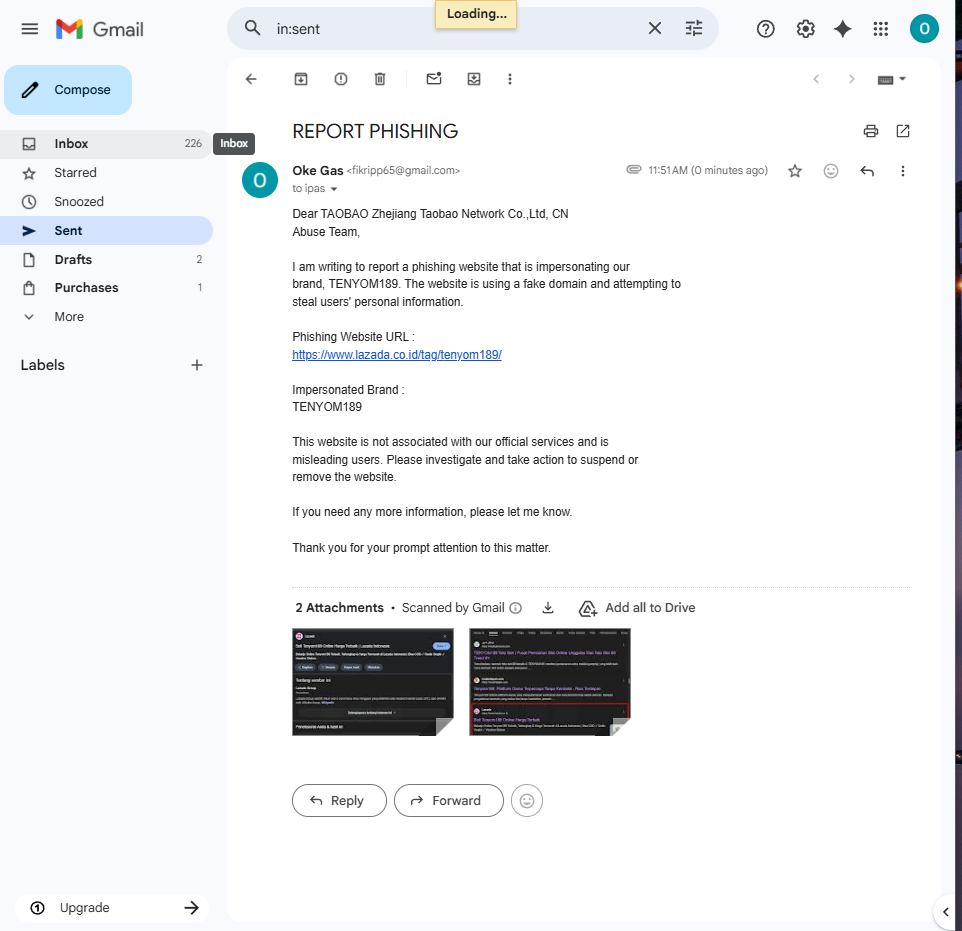This screenshot has height=931, width=962.
Task: Click the Forward button
Action: pos(448,800)
